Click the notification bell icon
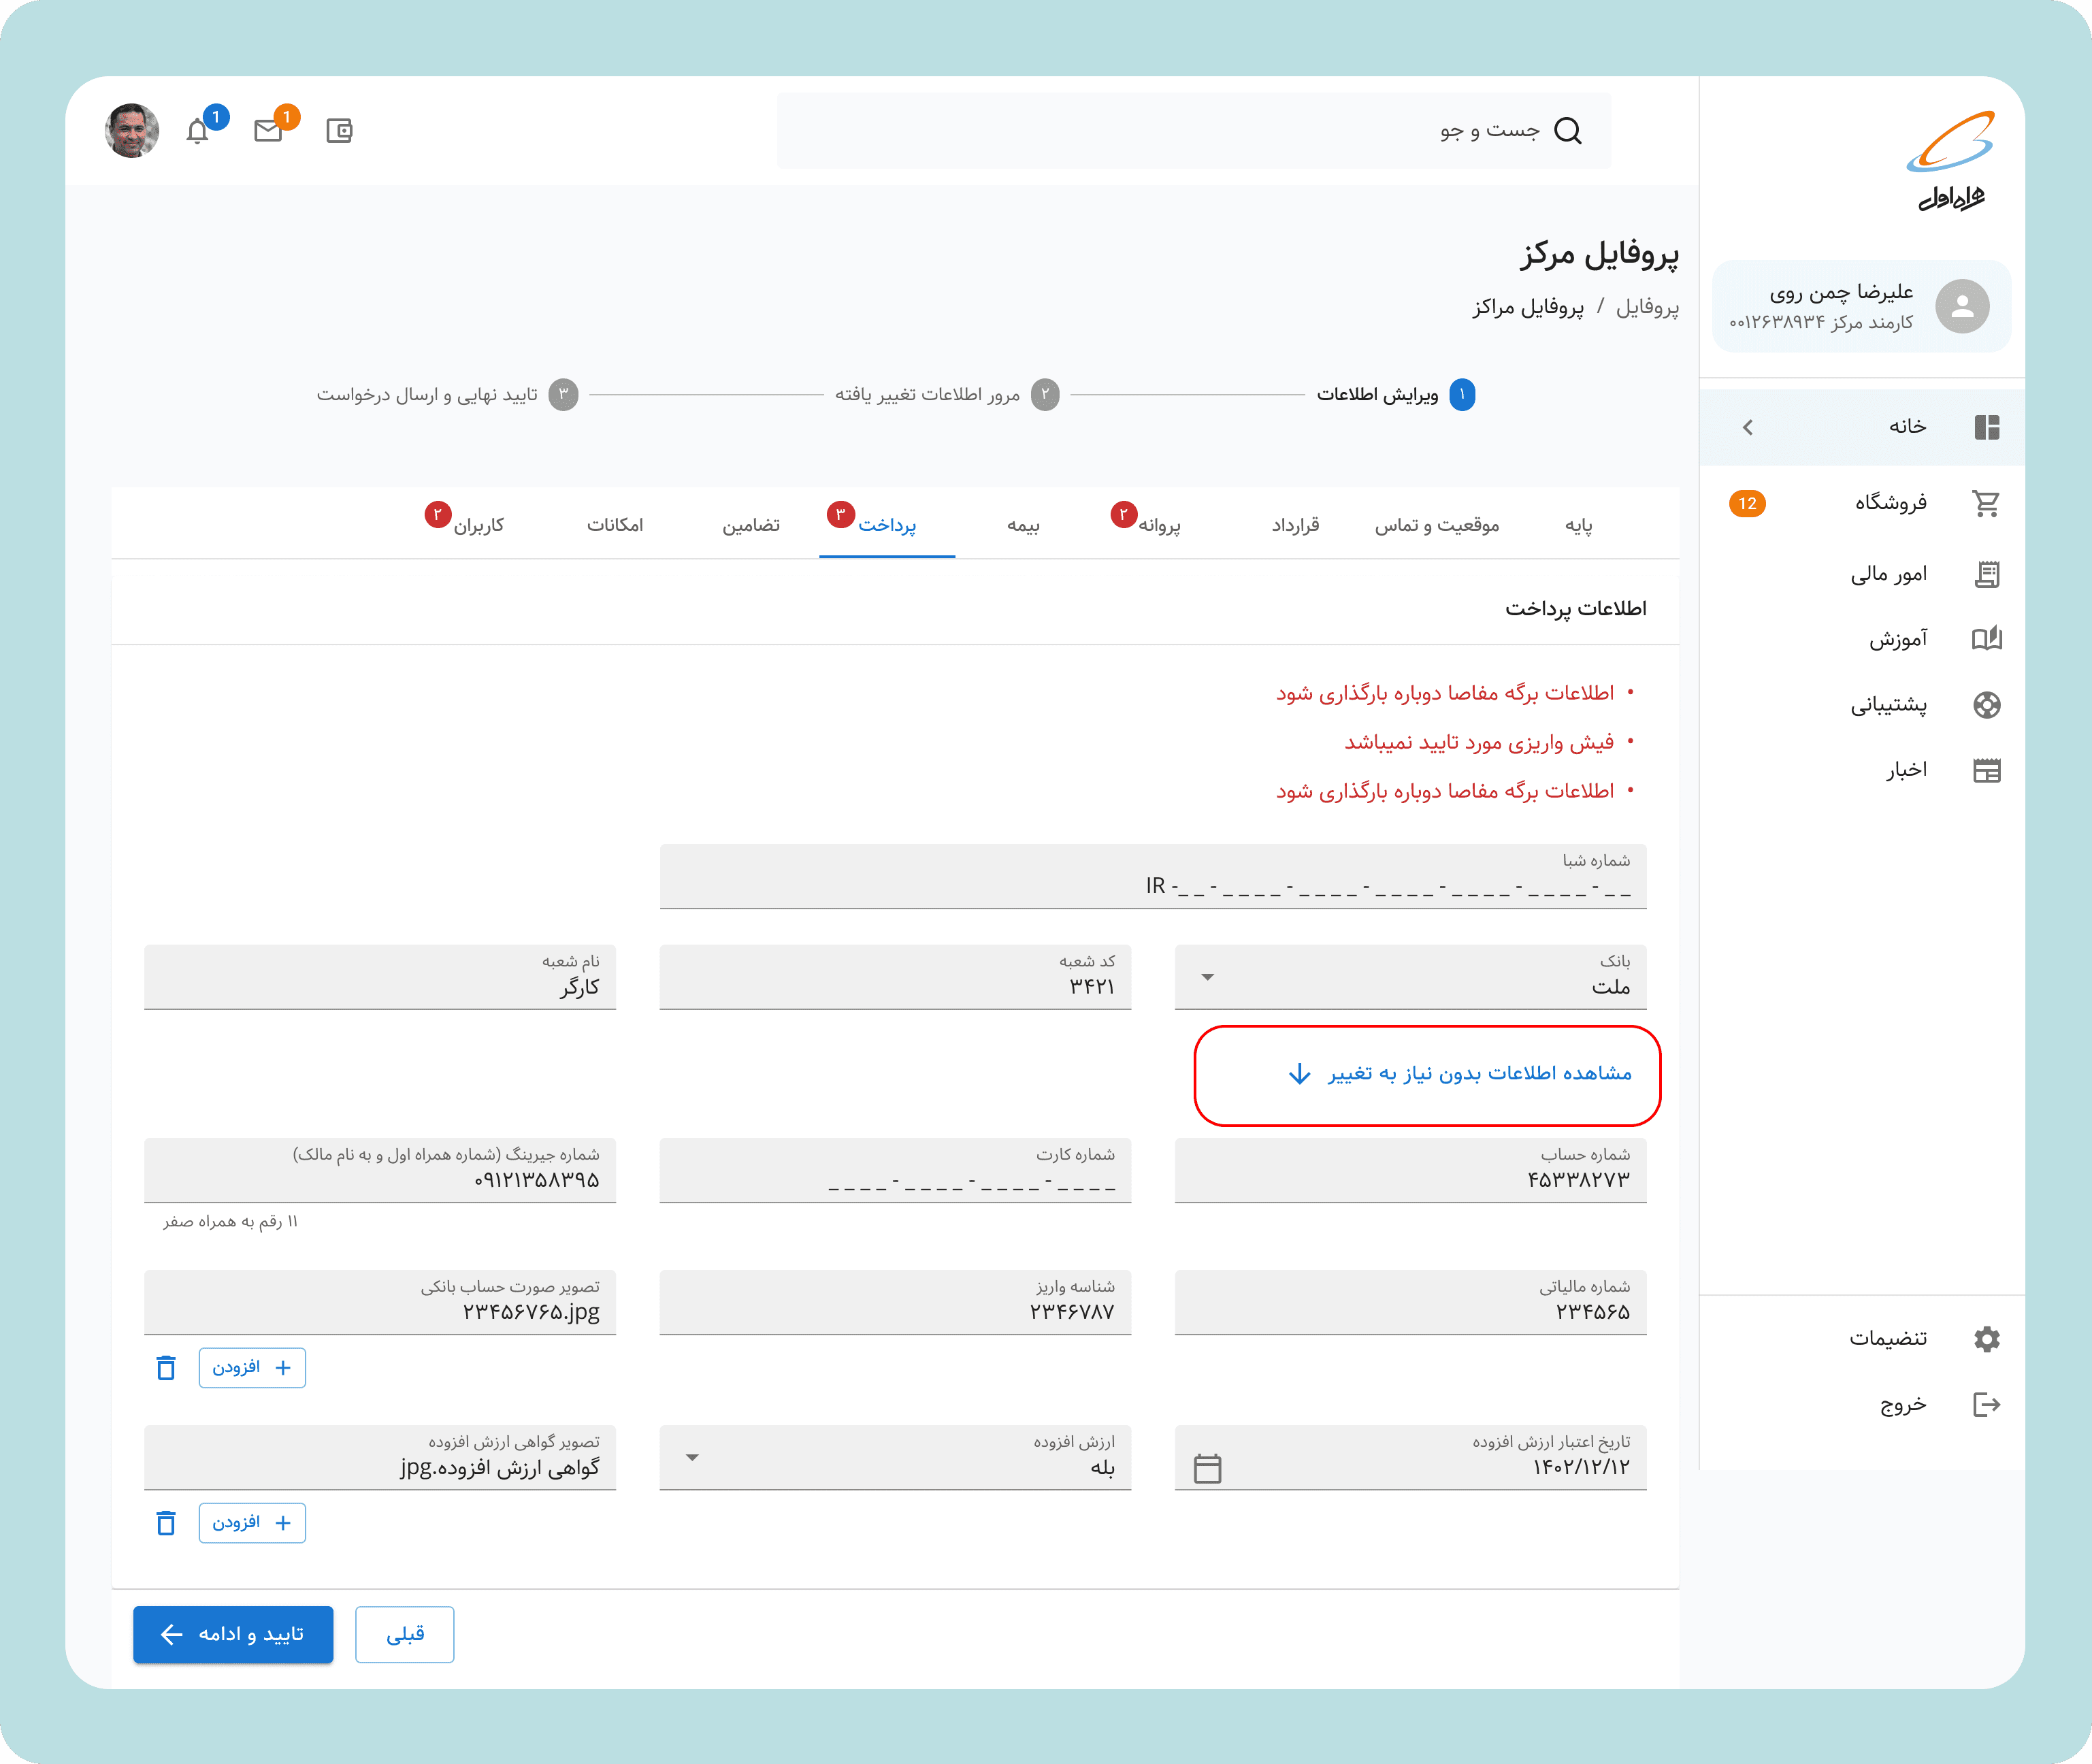Screen dimensions: 2092x1764 point(197,132)
